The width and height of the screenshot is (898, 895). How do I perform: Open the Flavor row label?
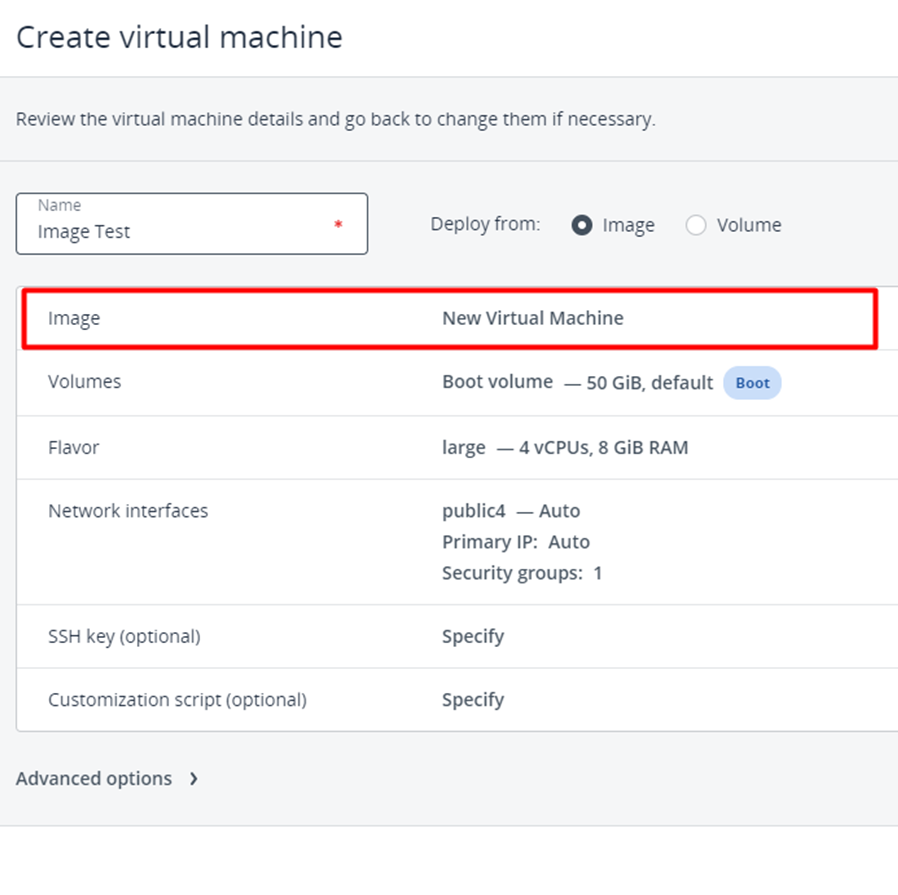[73, 447]
